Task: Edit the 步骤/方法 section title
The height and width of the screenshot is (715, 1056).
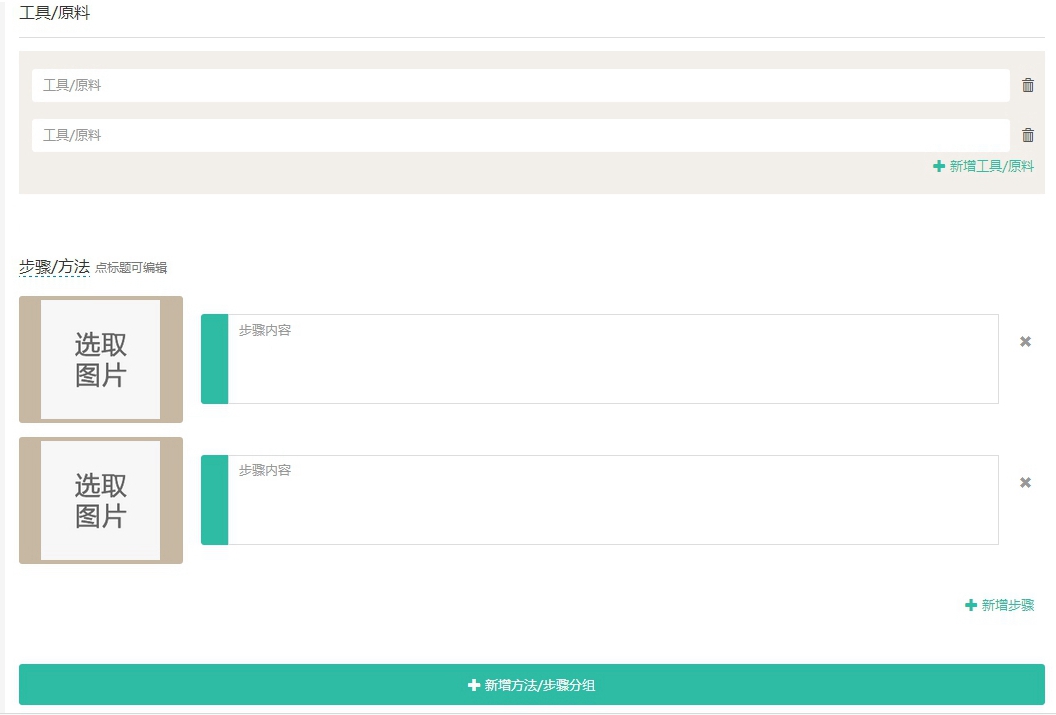Action: tap(54, 267)
